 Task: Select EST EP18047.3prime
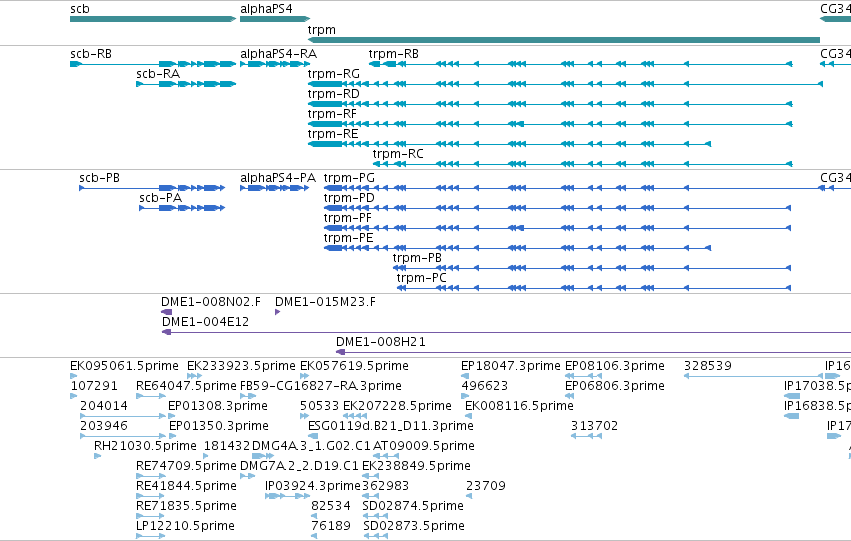tap(511, 366)
